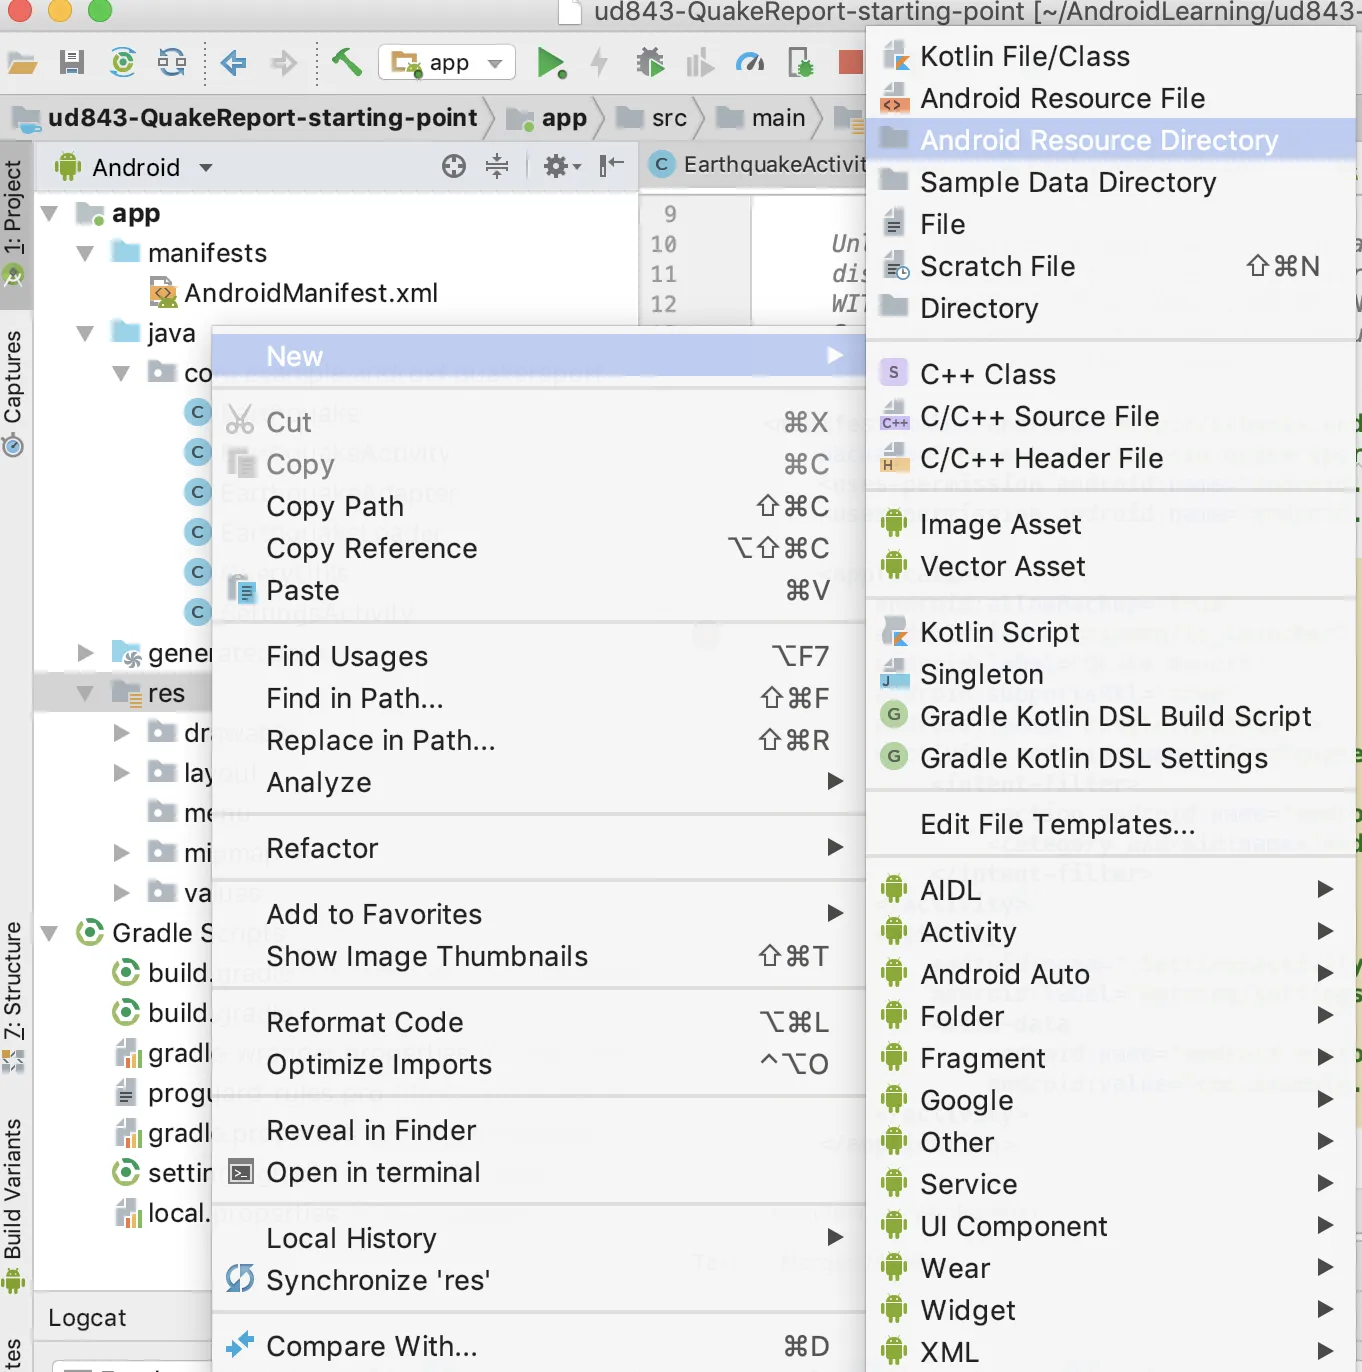The image size is (1362, 1372).
Task: Click the Run with Coverage icon
Action: coord(700,63)
